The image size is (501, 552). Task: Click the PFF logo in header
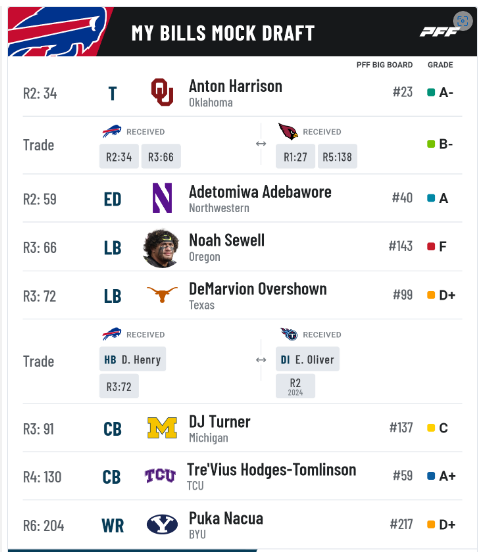pos(440,32)
